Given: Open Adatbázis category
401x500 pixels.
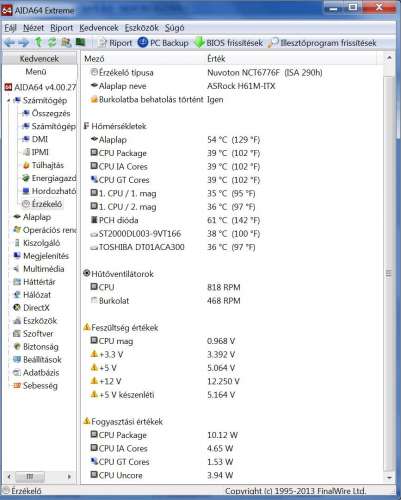Looking at the screenshot, I should tap(36, 373).
